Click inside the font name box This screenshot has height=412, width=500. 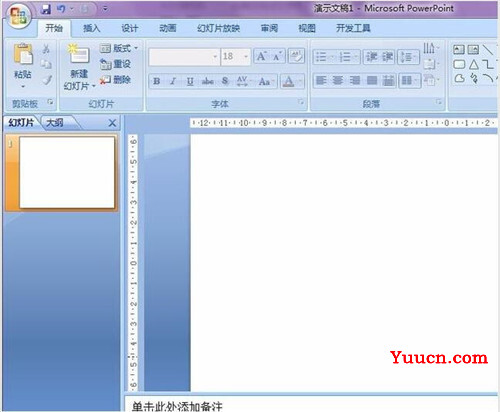[181, 57]
